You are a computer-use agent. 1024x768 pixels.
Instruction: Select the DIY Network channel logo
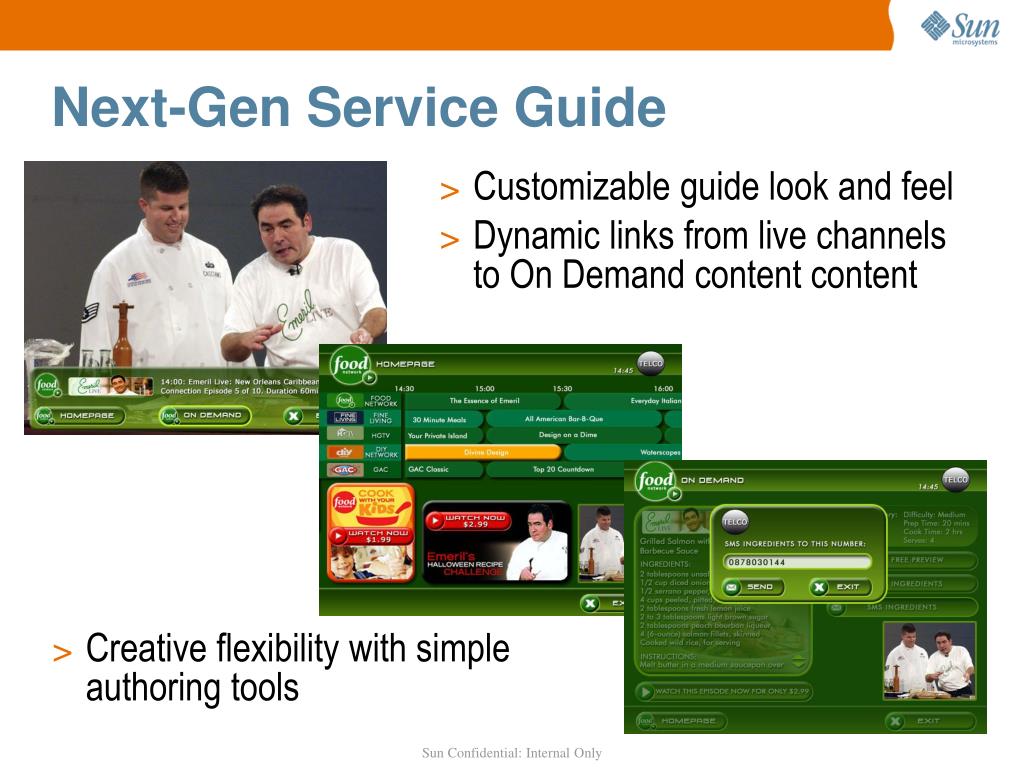pyautogui.click(x=345, y=452)
